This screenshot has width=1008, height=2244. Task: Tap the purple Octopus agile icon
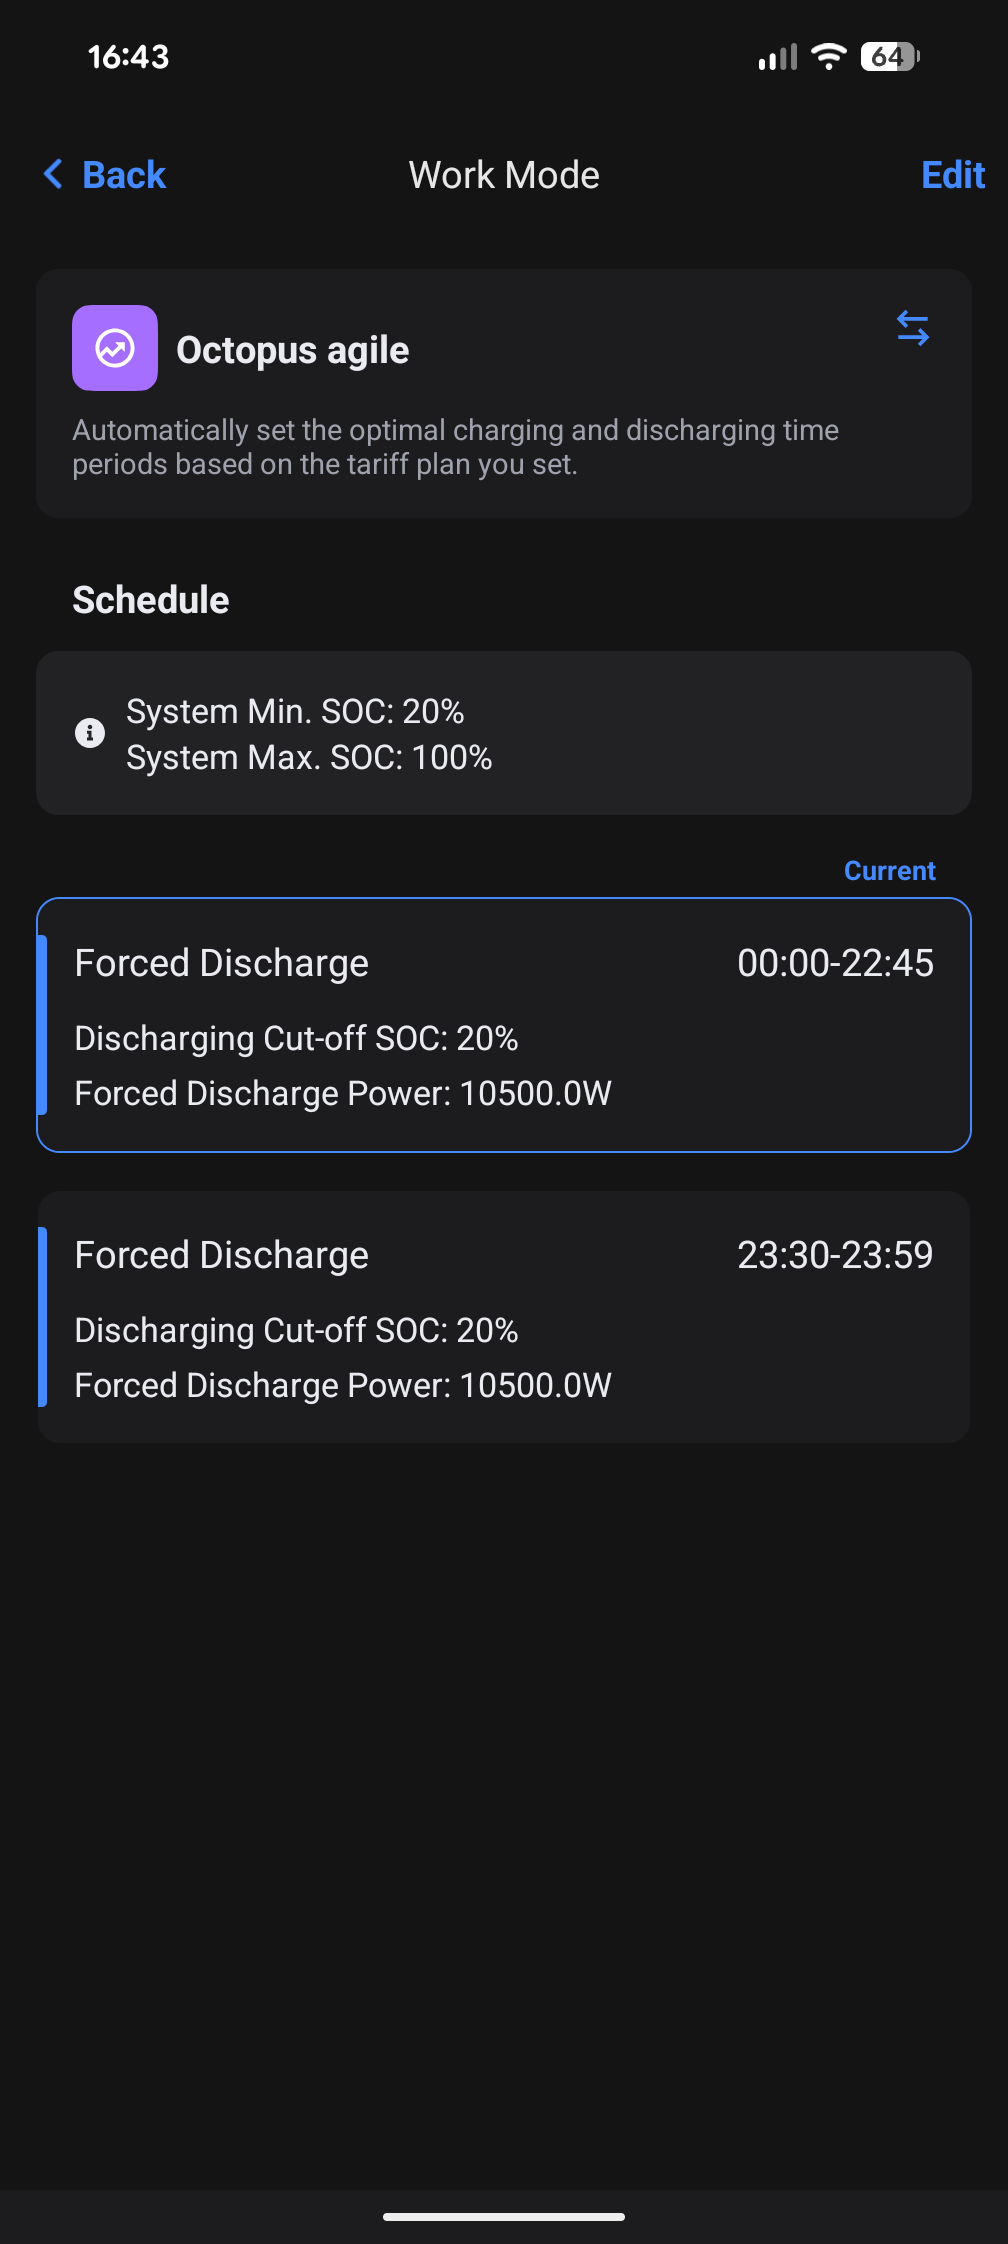click(115, 348)
